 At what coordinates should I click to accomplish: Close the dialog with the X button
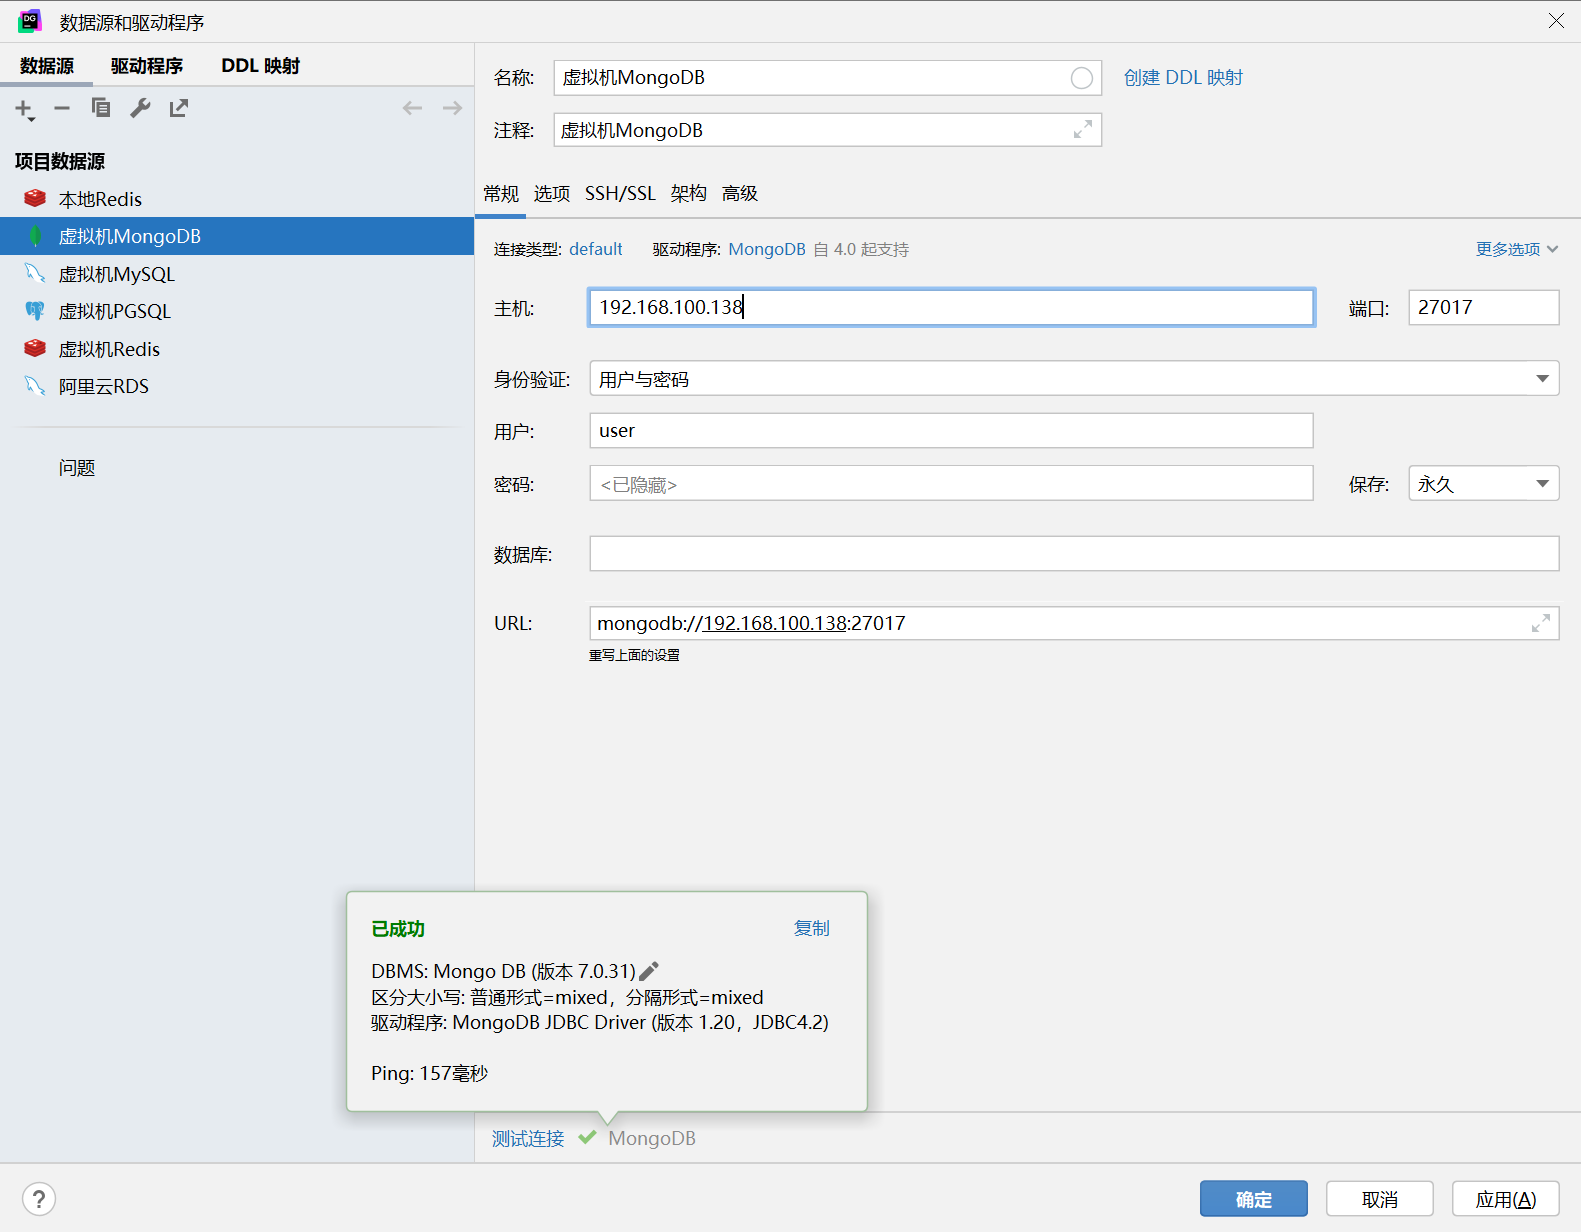coord(1556,21)
